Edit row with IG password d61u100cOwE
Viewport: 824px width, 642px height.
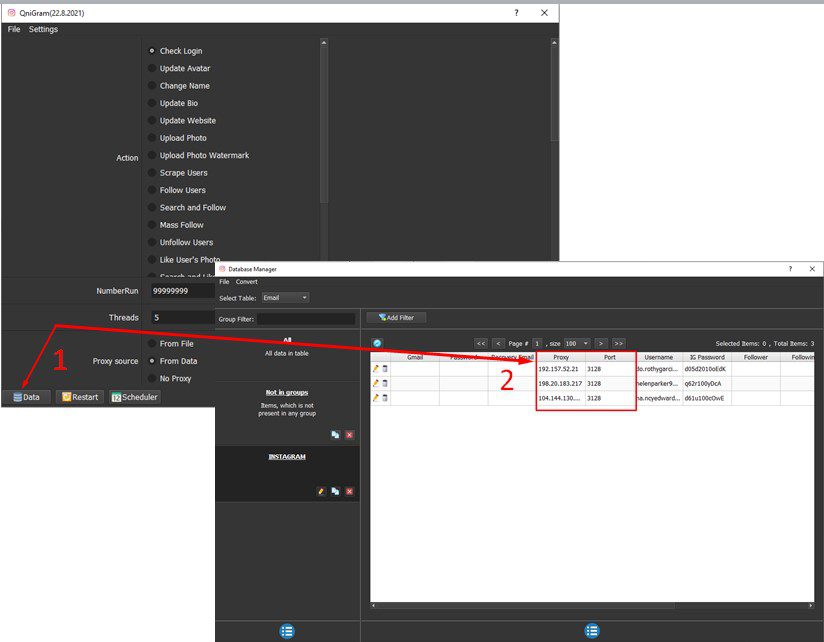click(x=376, y=398)
